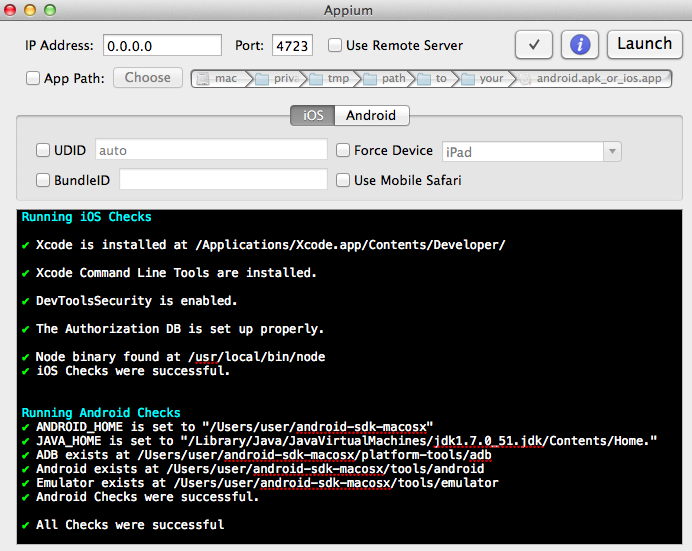Switch to the Android tab
This screenshot has width=692, height=551.
(x=372, y=115)
